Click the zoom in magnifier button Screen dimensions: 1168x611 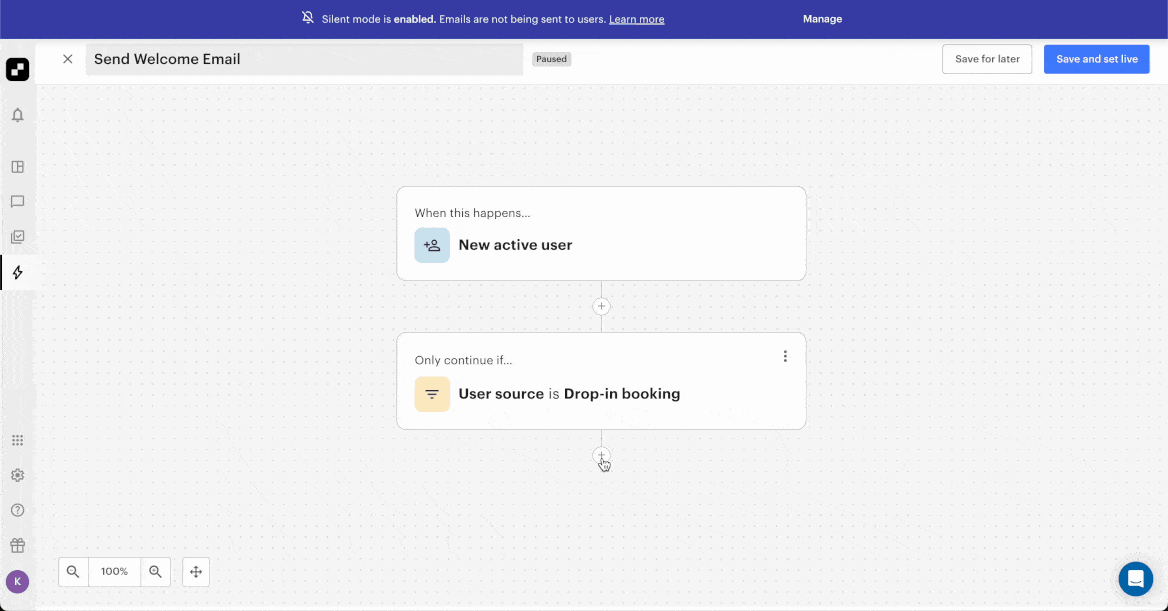155,572
